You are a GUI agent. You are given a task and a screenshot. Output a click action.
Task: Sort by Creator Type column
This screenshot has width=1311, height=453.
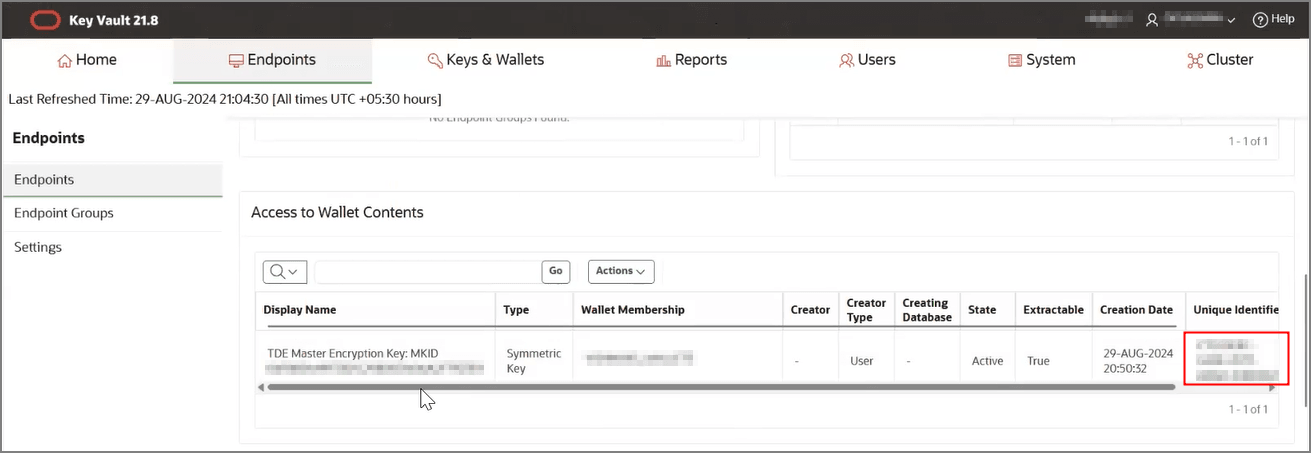pos(866,310)
